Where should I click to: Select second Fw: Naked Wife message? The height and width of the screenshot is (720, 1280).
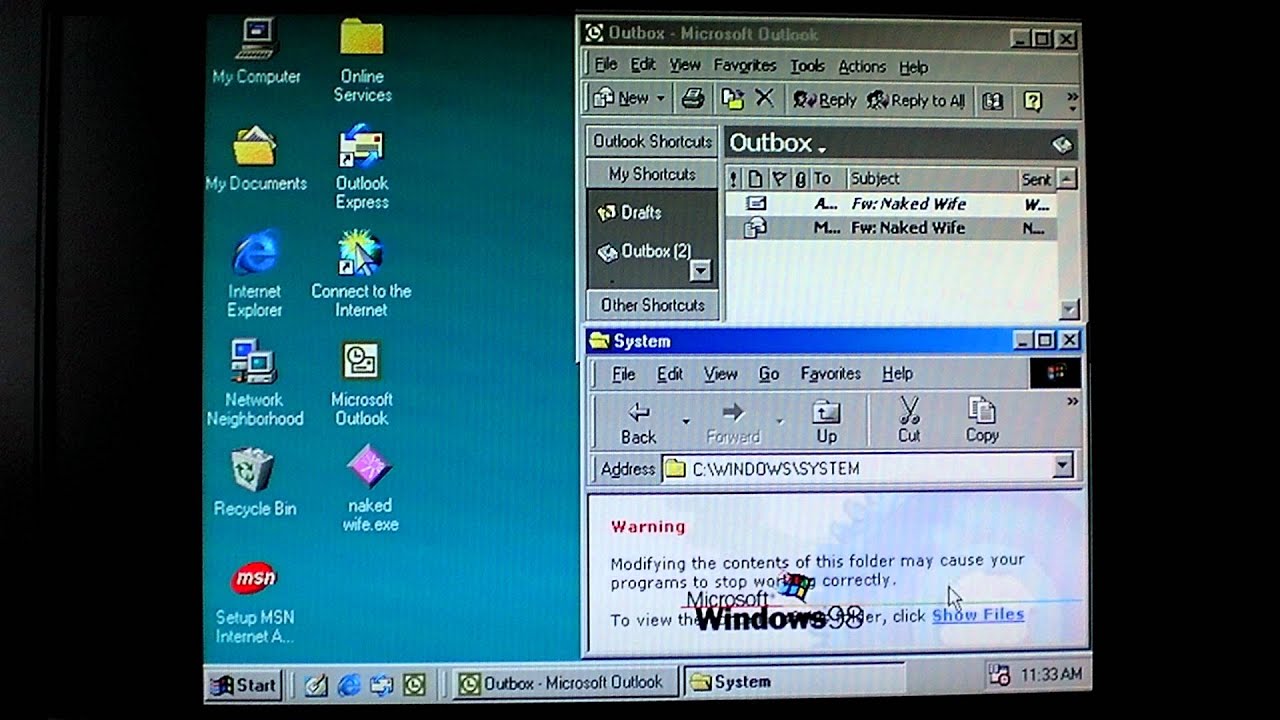889,228
